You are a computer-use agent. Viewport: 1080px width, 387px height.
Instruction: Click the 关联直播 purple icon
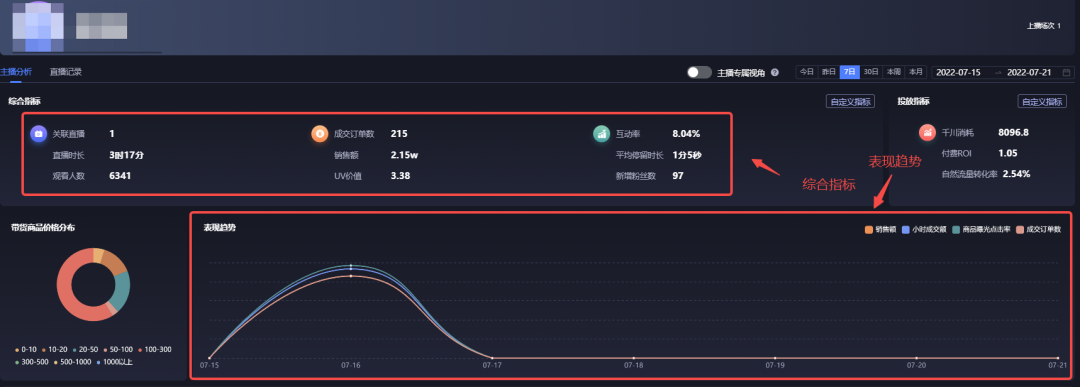pos(39,134)
